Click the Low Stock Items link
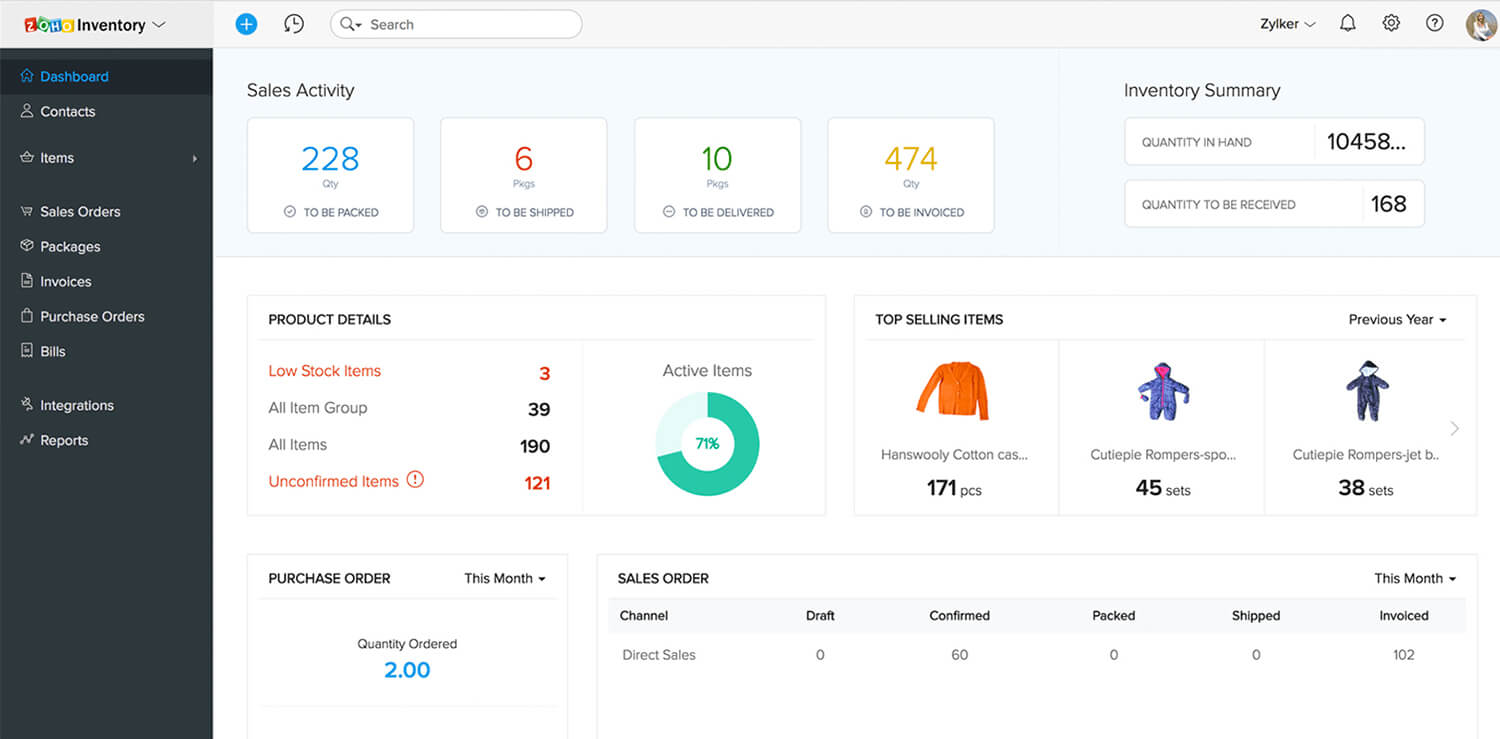 click(324, 371)
